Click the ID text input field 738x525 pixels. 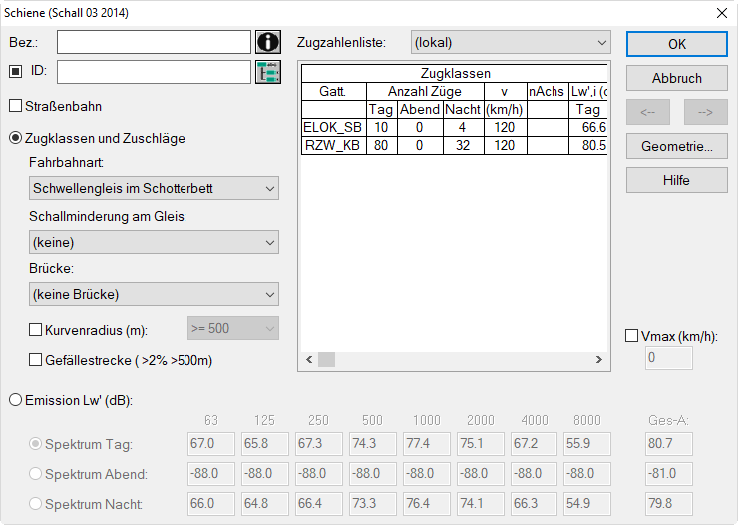[154, 72]
